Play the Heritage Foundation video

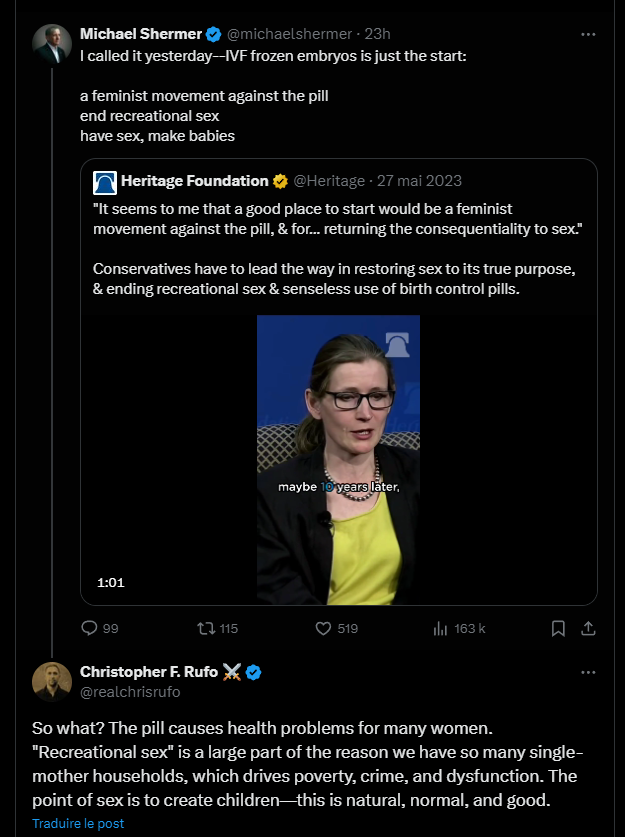(x=338, y=460)
